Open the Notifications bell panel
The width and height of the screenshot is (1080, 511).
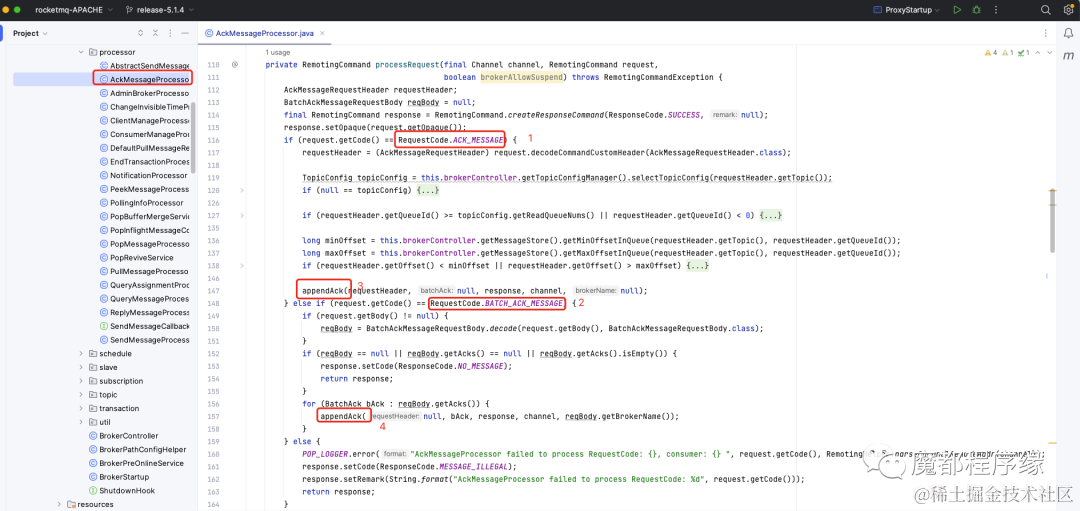coord(1067,33)
